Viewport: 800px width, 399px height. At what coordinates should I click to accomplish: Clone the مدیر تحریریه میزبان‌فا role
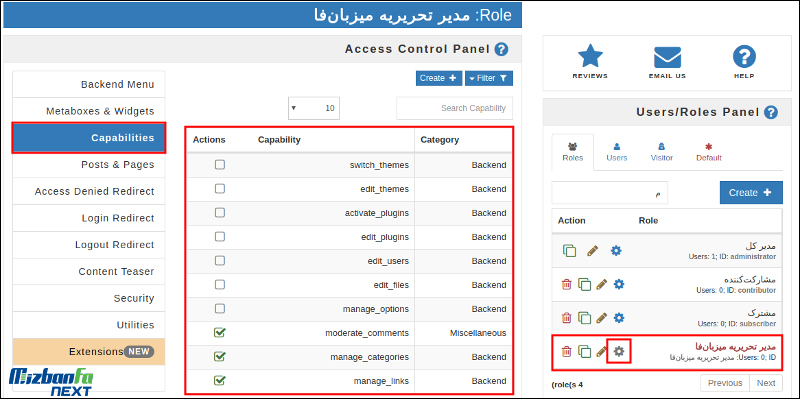584,351
